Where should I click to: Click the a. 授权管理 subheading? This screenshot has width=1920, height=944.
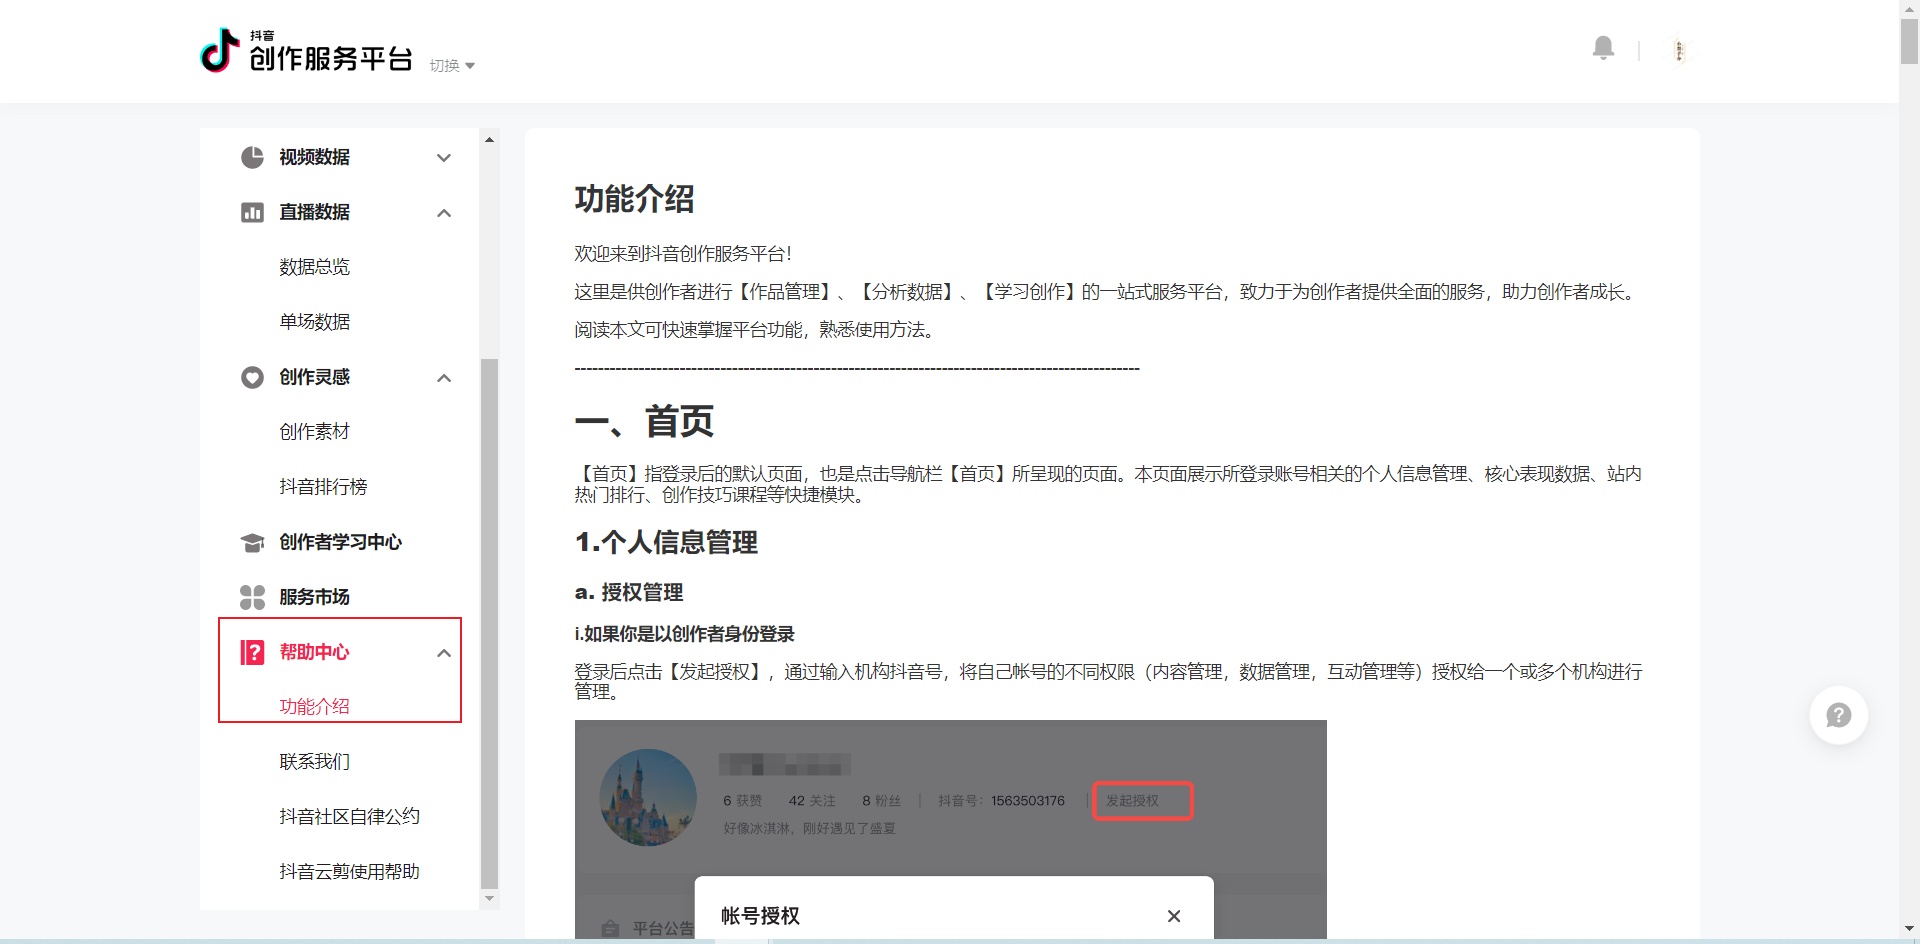click(628, 593)
